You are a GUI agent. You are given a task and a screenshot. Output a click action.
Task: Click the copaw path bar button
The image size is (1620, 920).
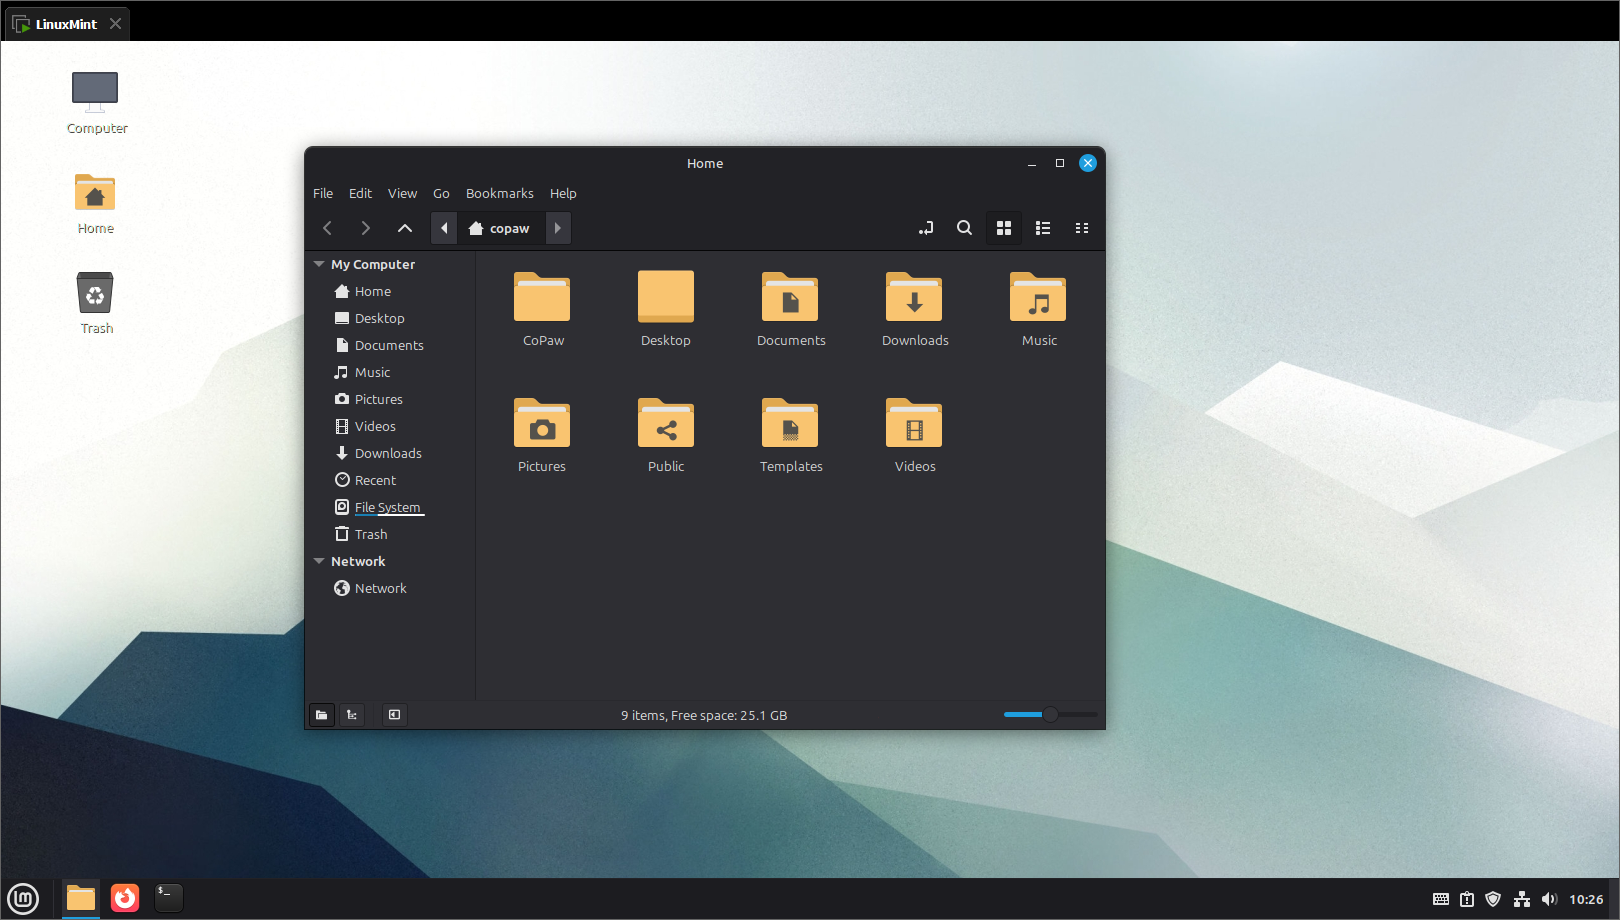click(x=500, y=228)
